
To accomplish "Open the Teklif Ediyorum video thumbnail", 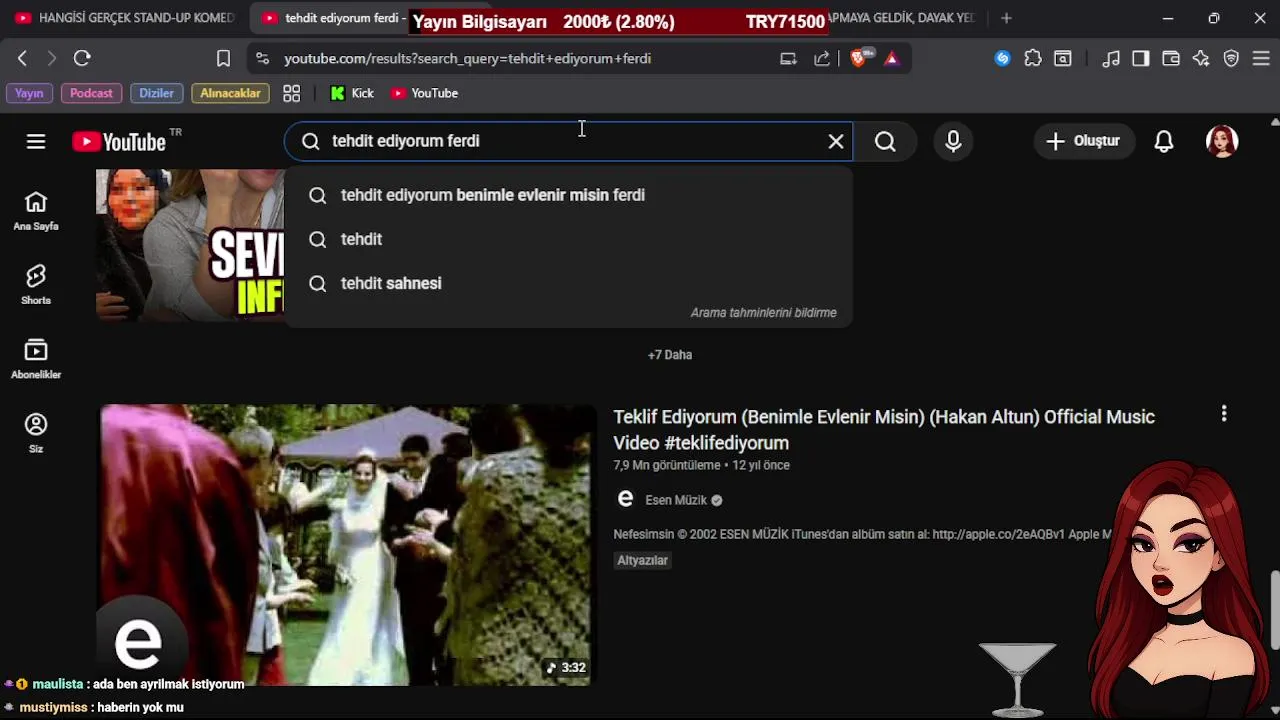I will [345, 545].
